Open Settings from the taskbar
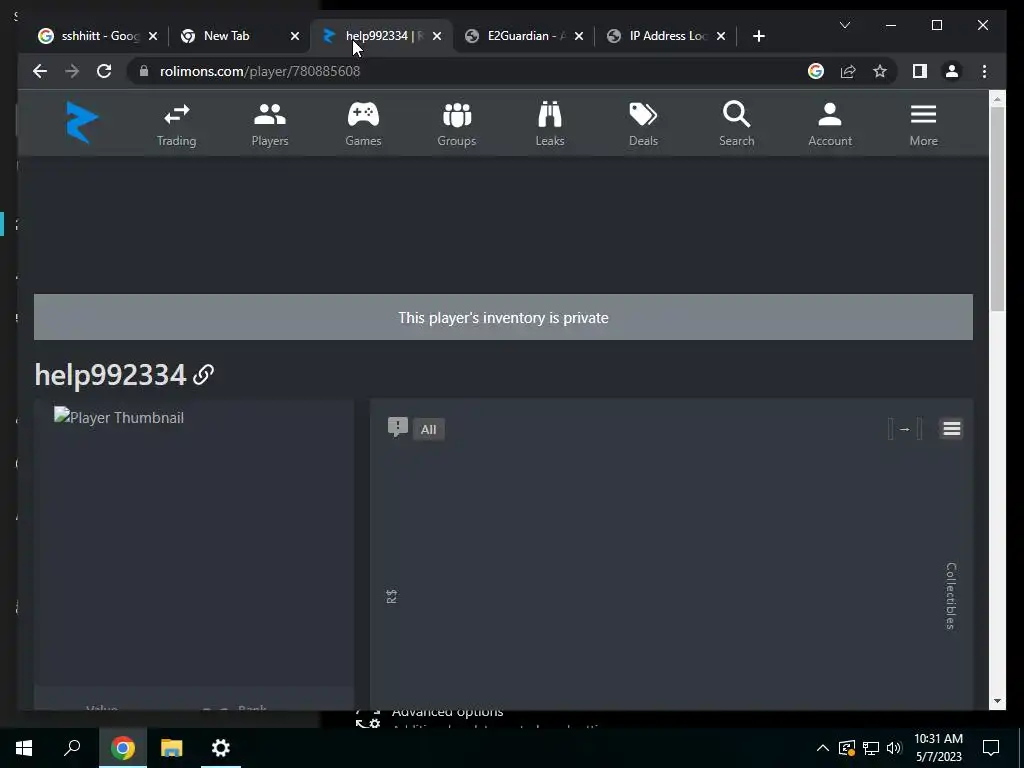Viewport: 1024px width, 768px height. click(x=221, y=748)
